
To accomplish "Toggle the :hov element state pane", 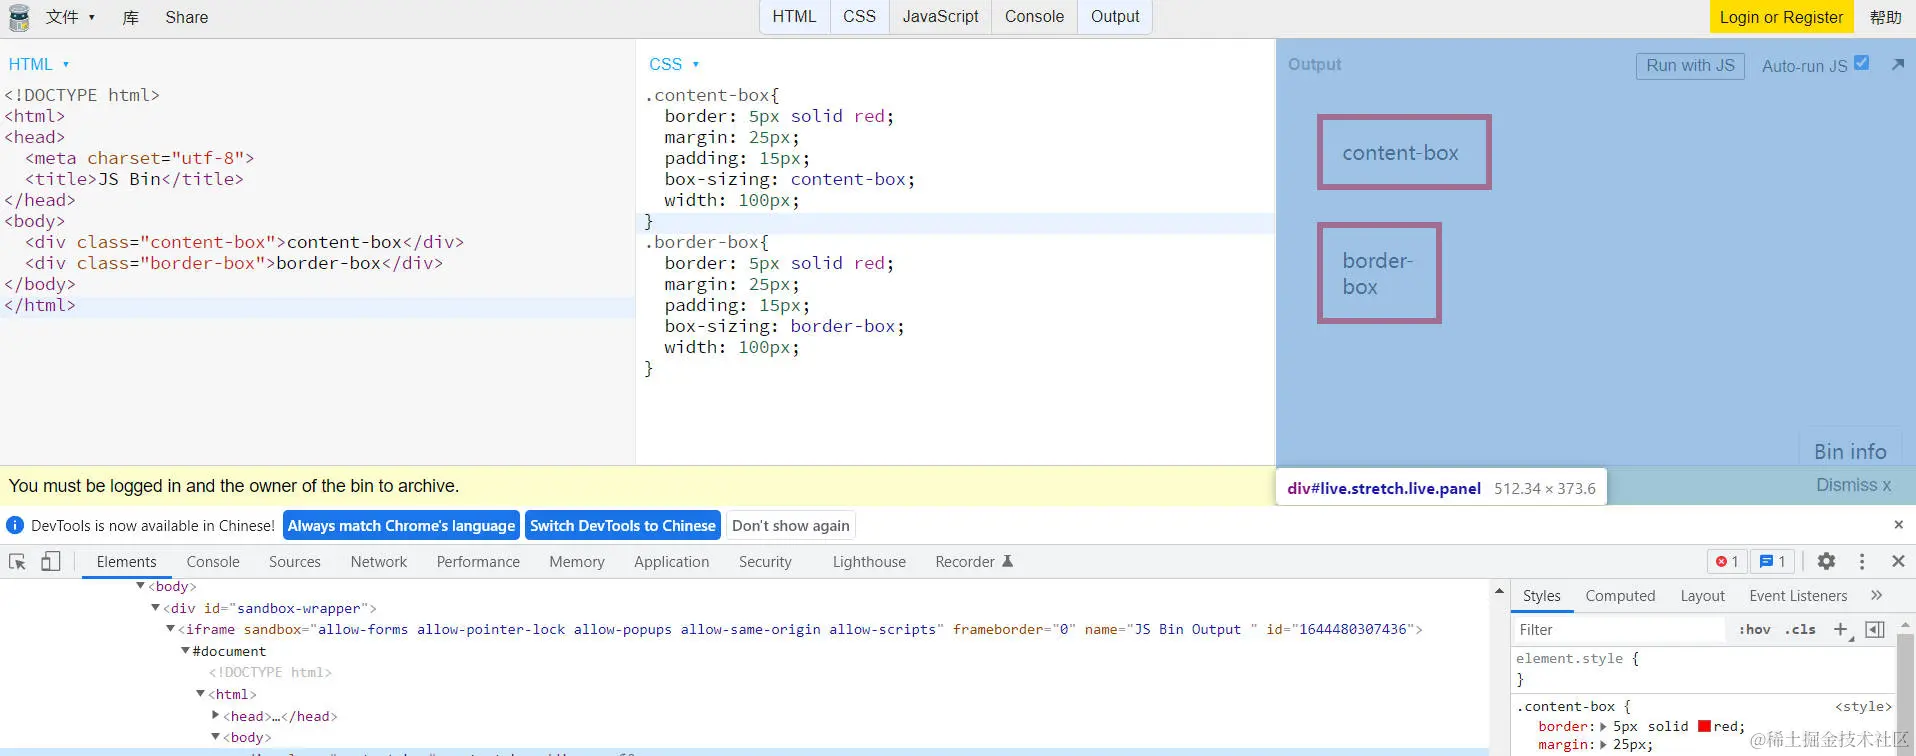I will tap(1754, 629).
